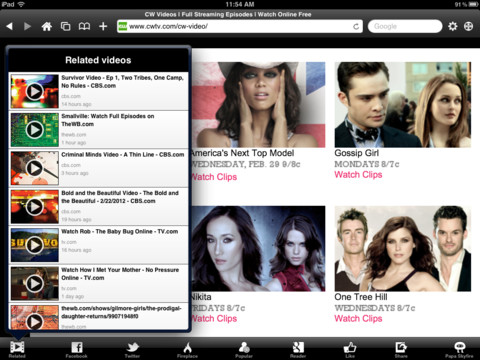
Task: Open the Twitter tab in bottom bar
Action: (132, 349)
